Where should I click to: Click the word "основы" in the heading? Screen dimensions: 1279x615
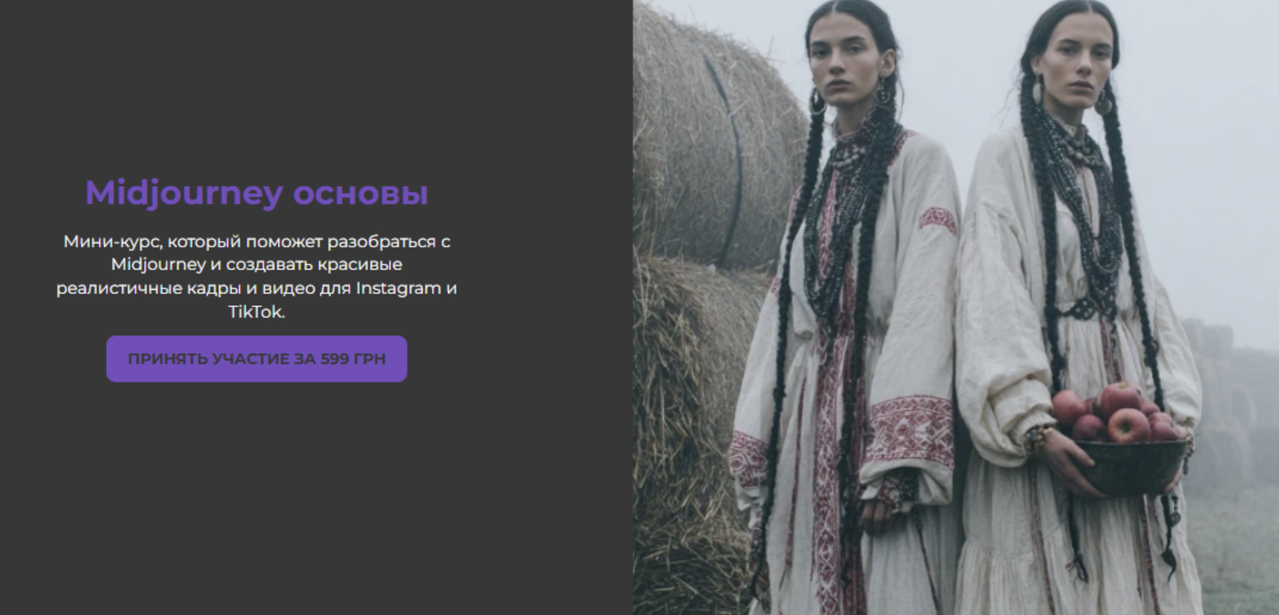(x=360, y=194)
